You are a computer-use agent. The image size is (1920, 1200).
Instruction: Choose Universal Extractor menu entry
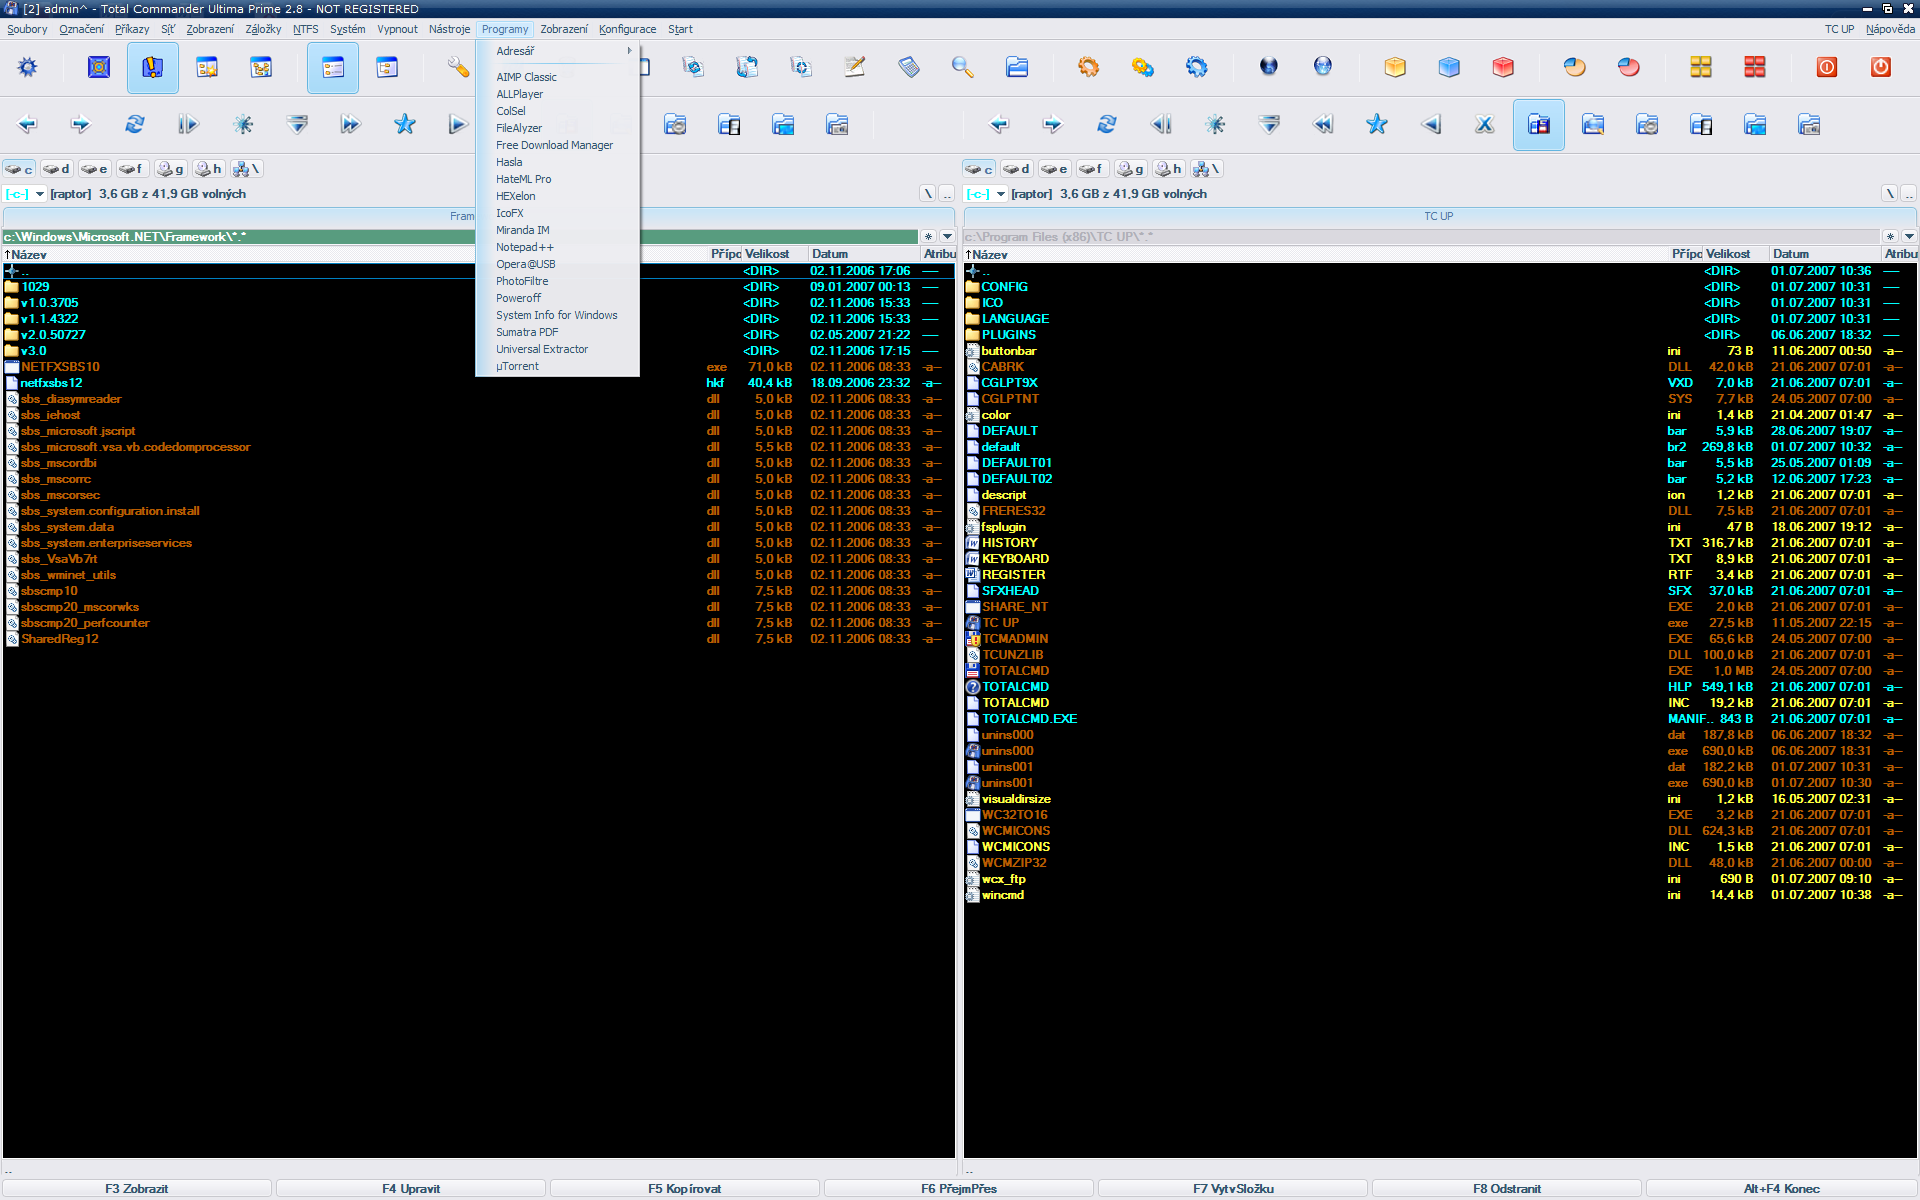(558, 349)
